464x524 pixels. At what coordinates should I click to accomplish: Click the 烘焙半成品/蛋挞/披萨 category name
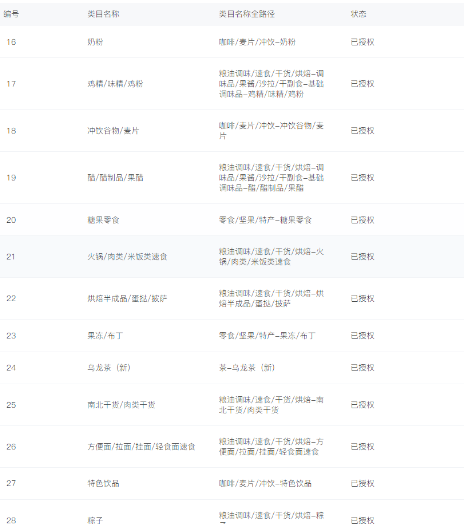click(x=127, y=298)
